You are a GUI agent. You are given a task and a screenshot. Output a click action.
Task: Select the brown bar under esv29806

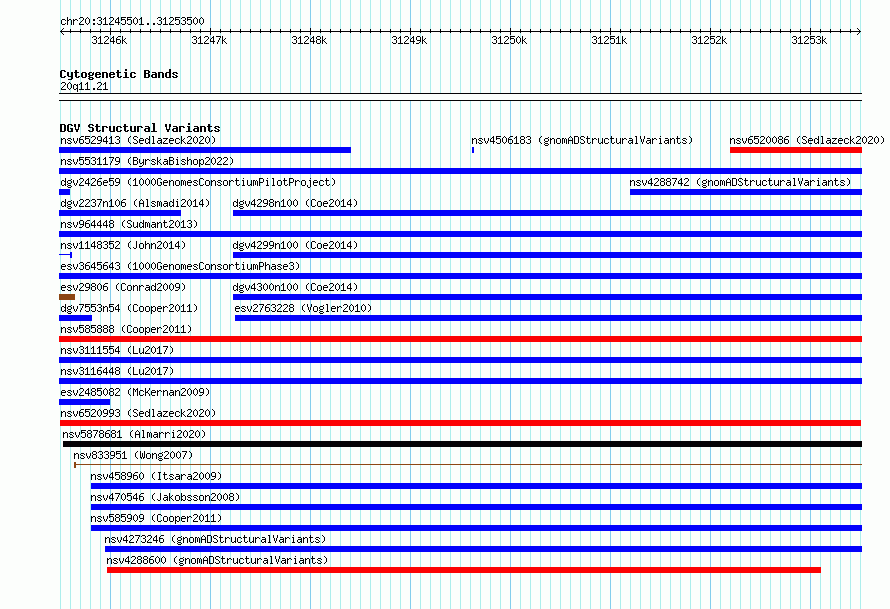pos(67,297)
